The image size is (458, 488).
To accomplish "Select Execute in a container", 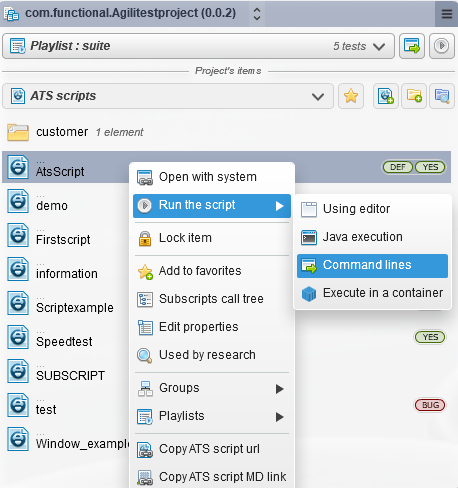I will pyautogui.click(x=372, y=293).
